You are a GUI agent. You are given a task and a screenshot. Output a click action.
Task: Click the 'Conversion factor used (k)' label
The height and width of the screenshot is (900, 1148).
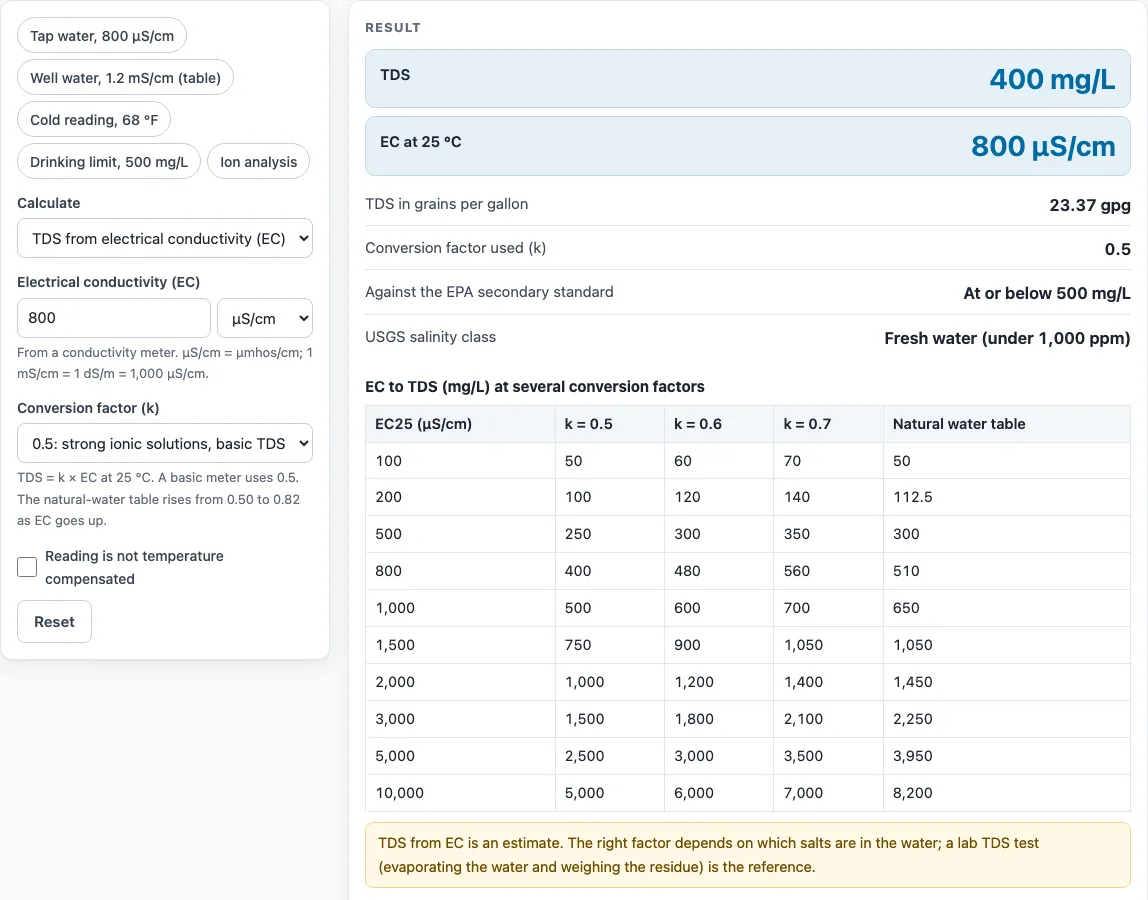pyautogui.click(x=455, y=248)
